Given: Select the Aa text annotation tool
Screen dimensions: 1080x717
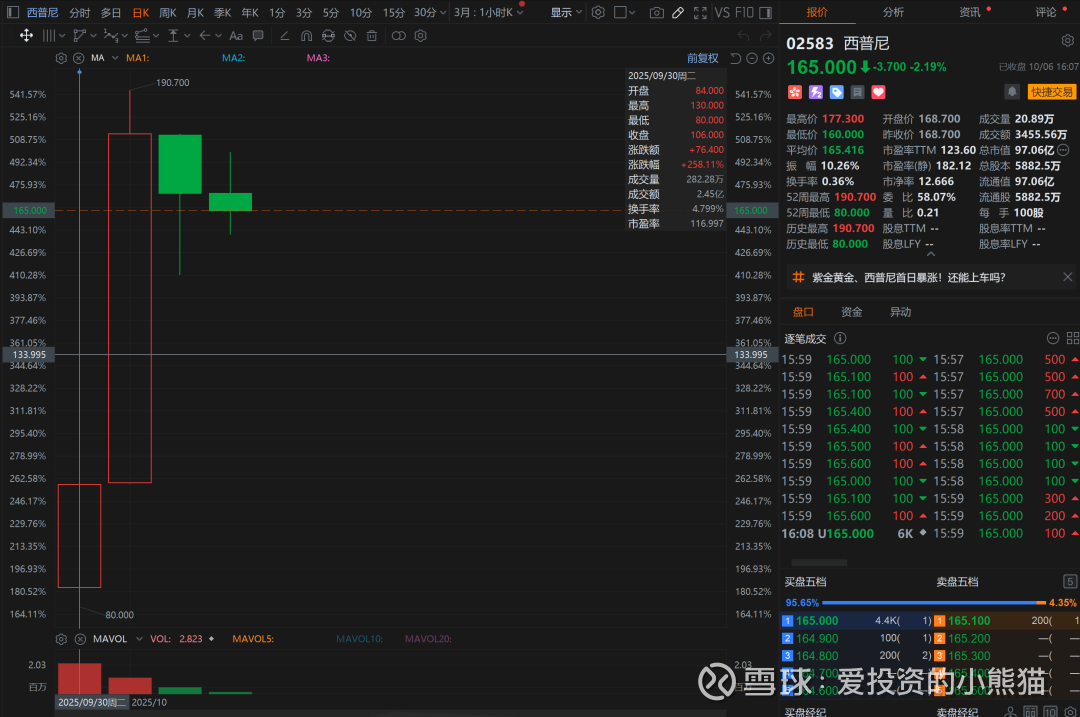Looking at the screenshot, I should 236,36.
